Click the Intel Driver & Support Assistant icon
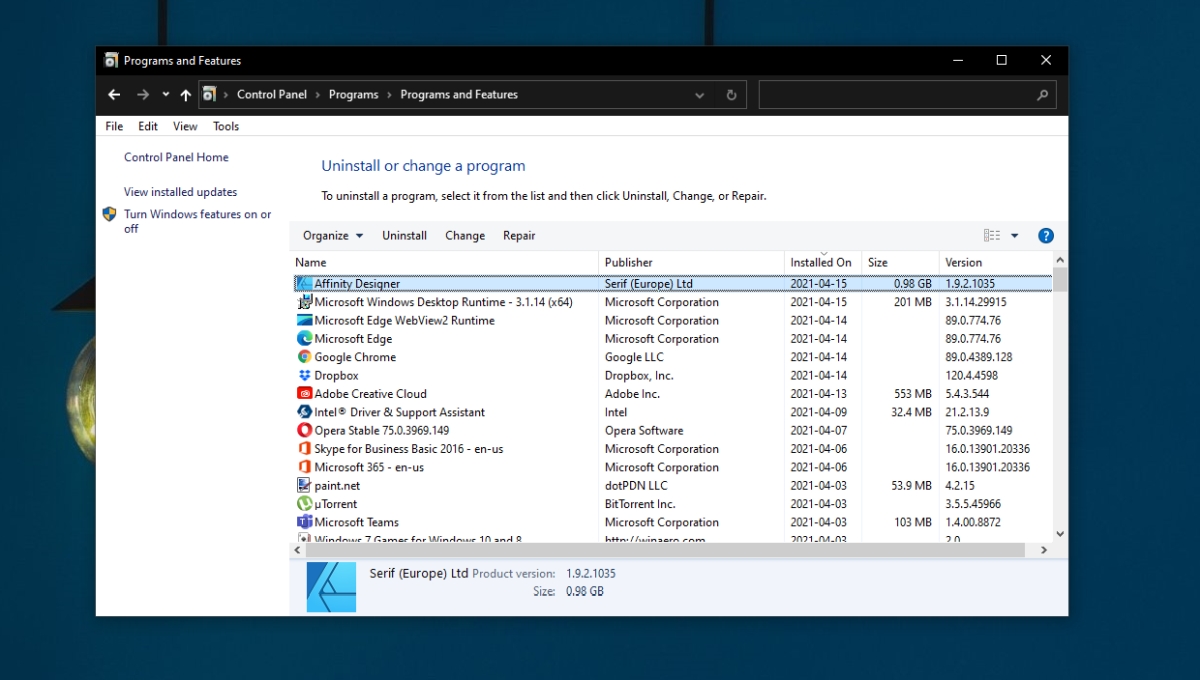This screenshot has height=680, width=1200. (x=305, y=412)
